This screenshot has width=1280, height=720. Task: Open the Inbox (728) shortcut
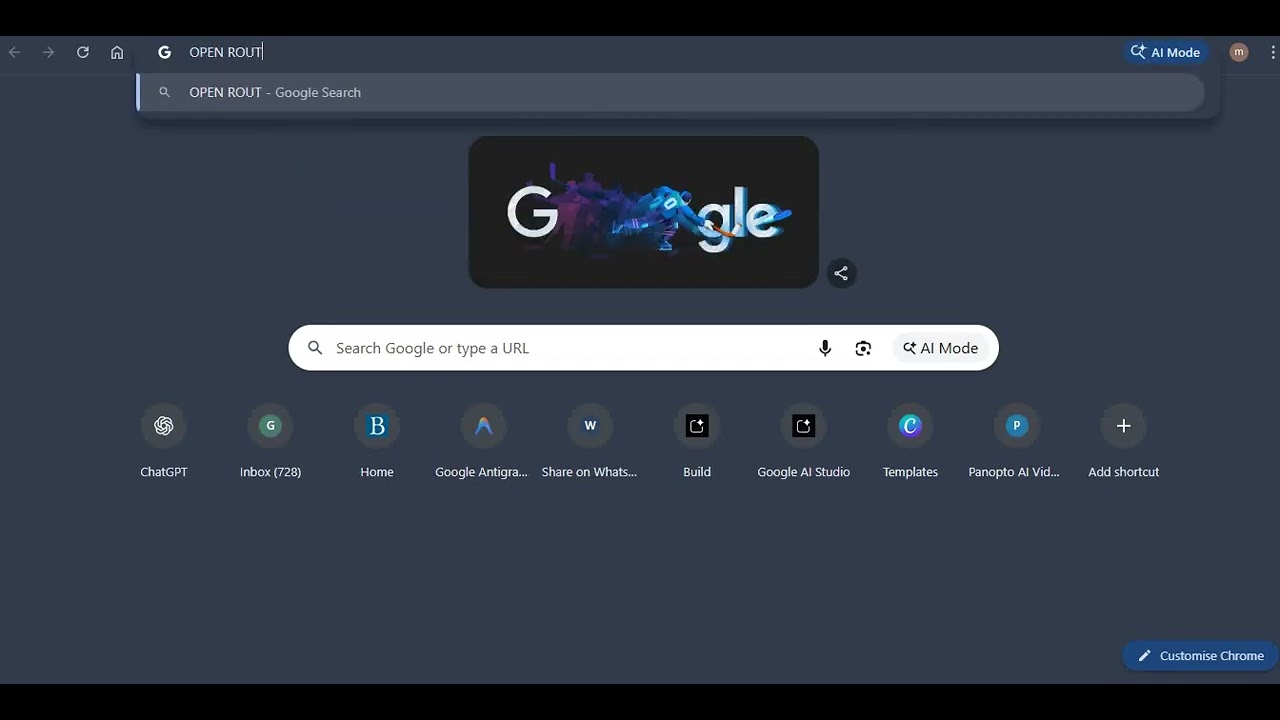tap(270, 441)
